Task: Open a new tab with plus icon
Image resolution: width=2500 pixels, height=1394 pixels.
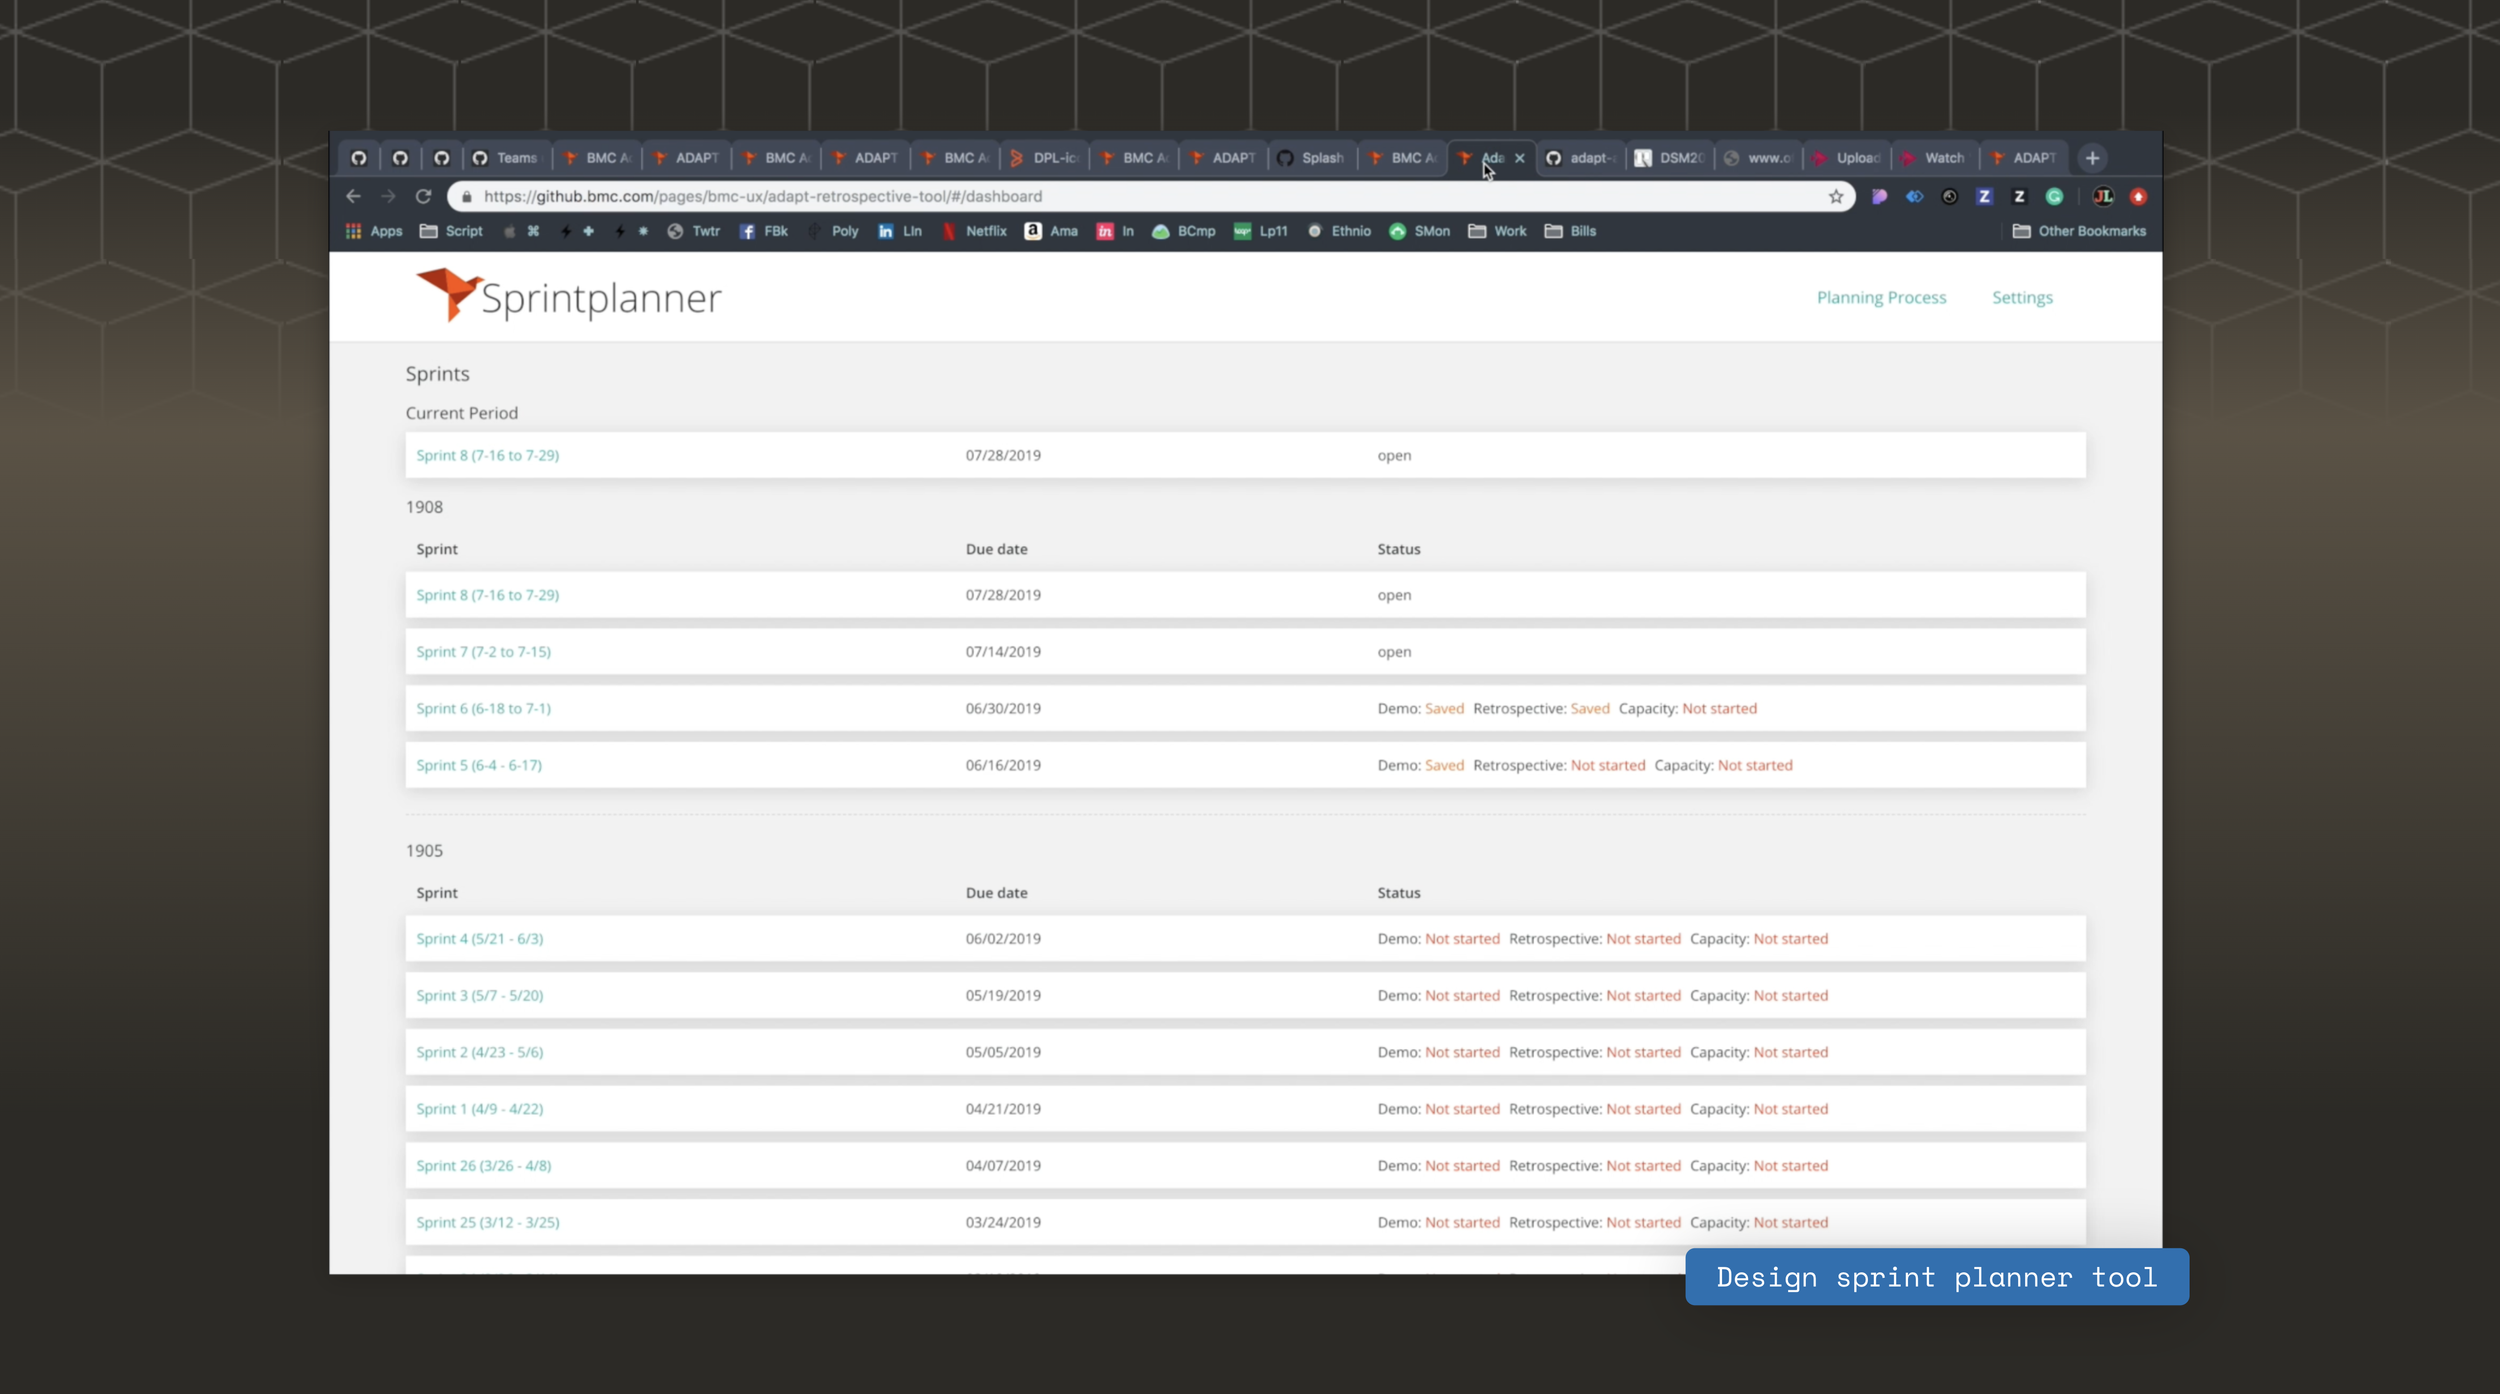Action: coord(2092,158)
